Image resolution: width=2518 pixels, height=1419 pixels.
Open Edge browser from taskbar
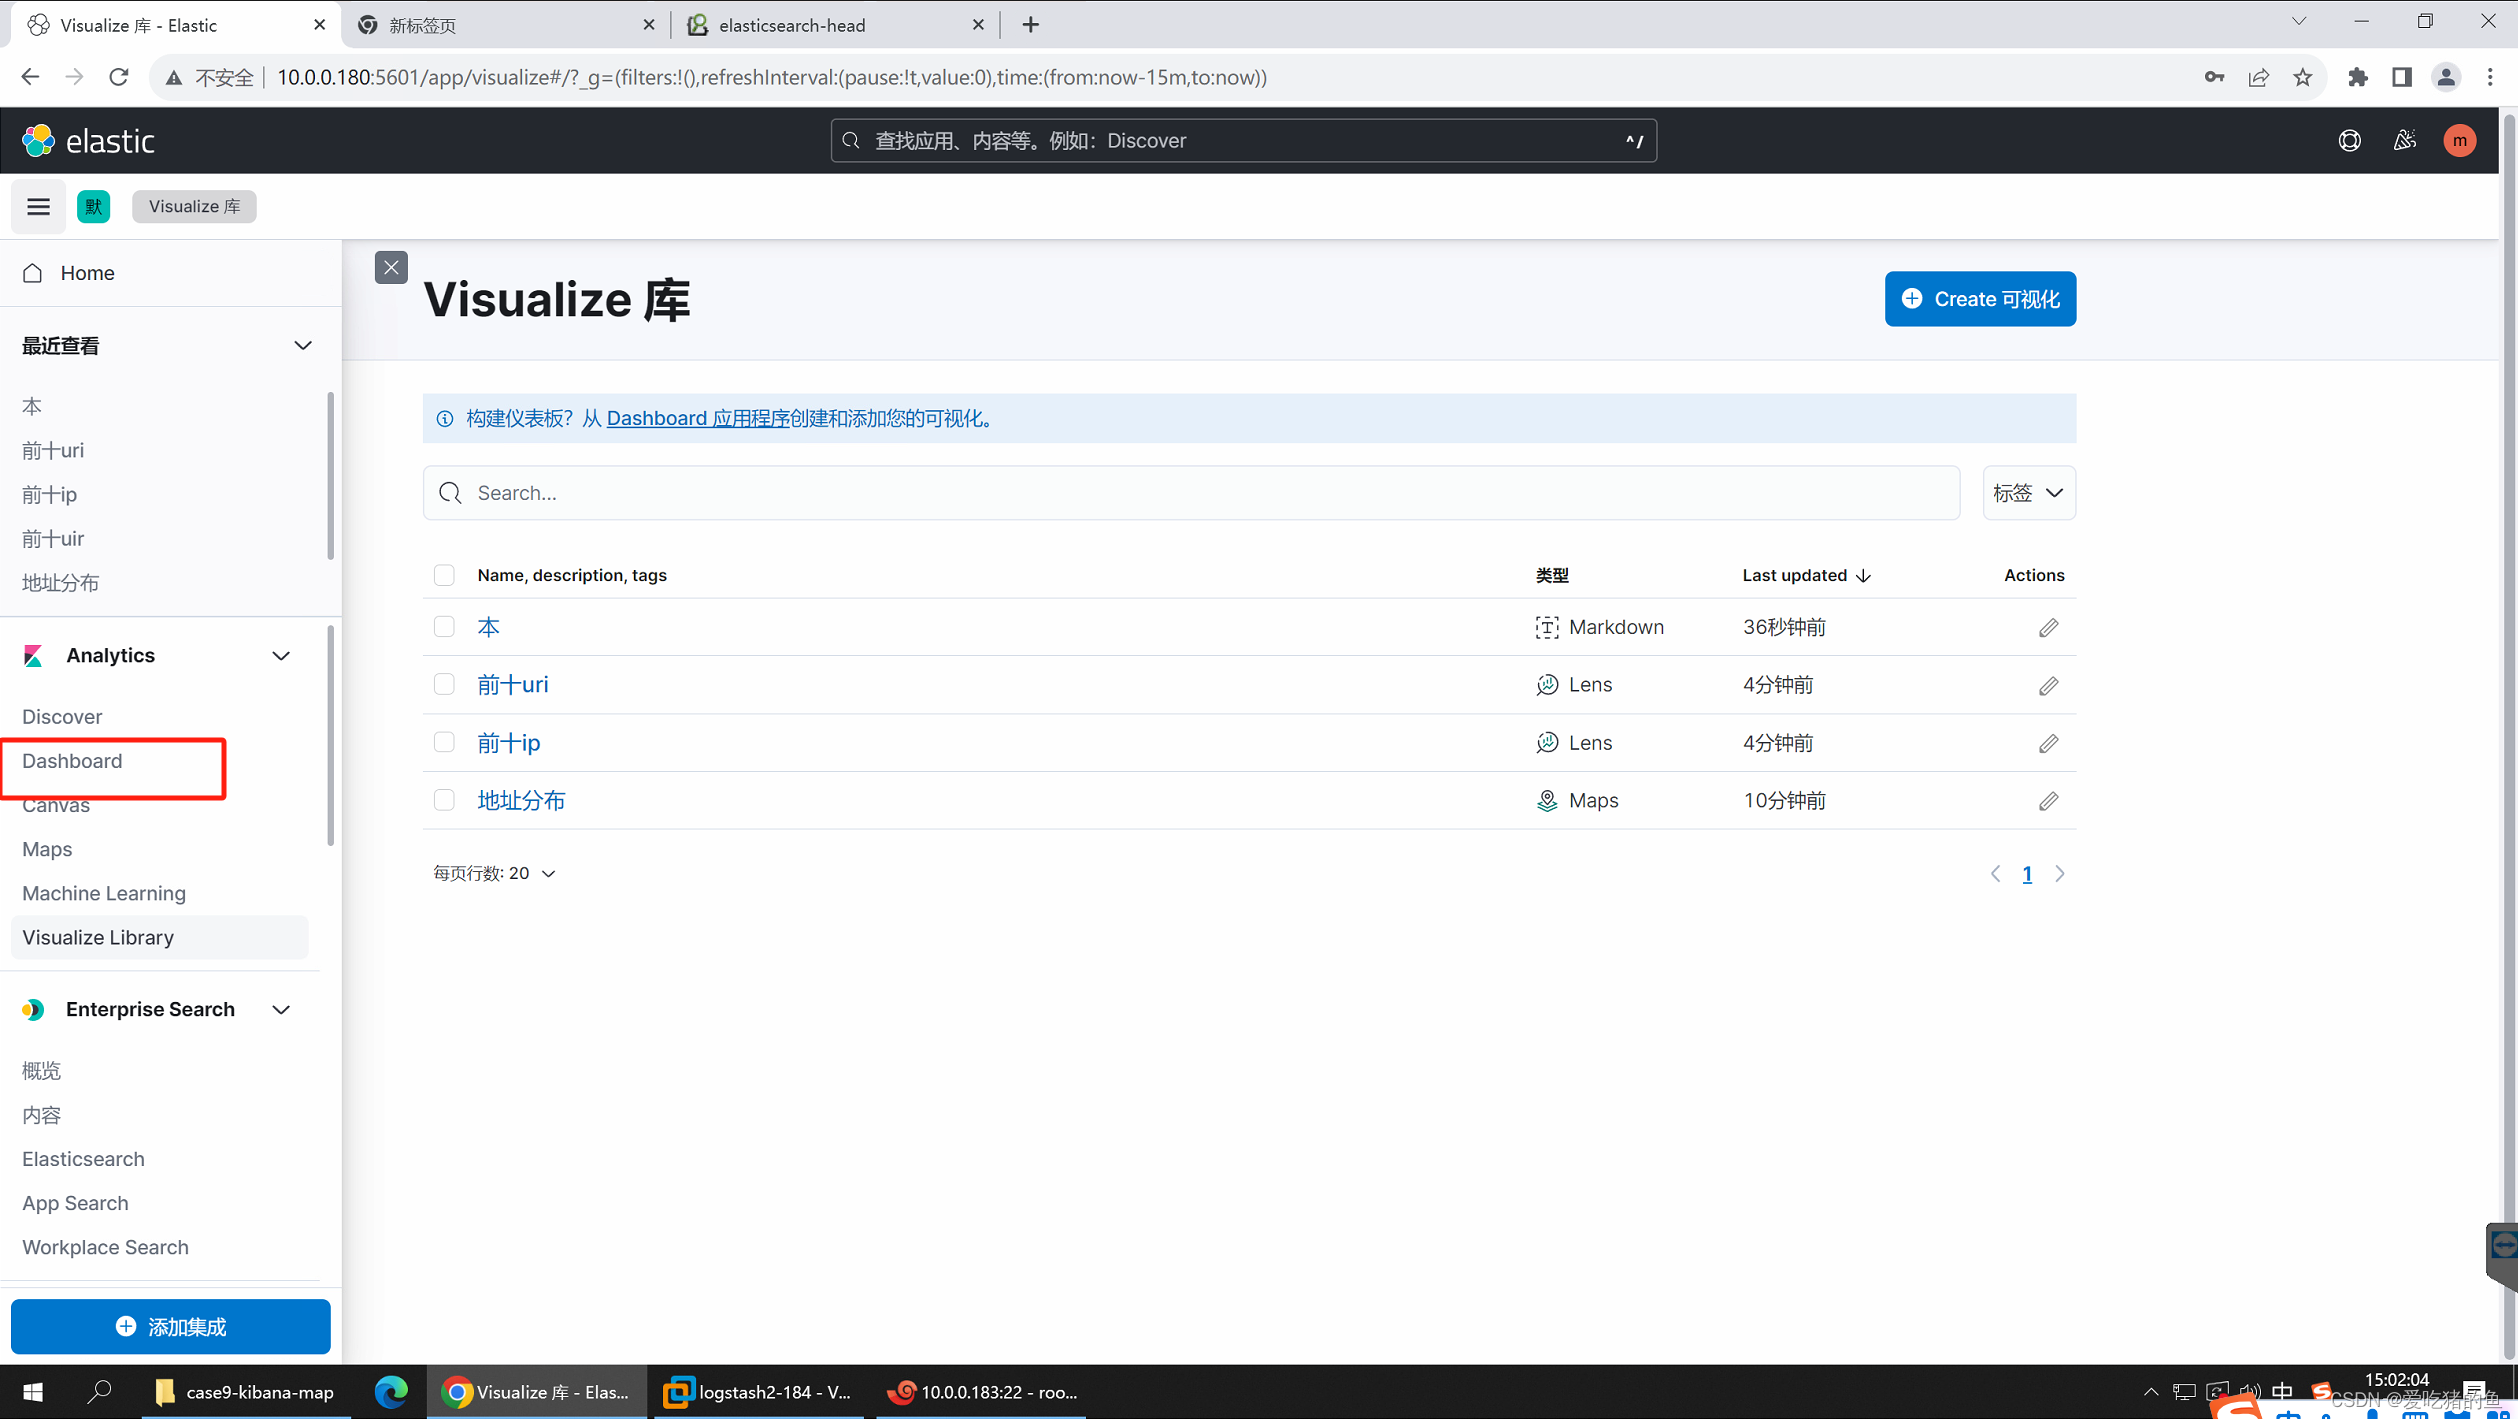point(391,1392)
